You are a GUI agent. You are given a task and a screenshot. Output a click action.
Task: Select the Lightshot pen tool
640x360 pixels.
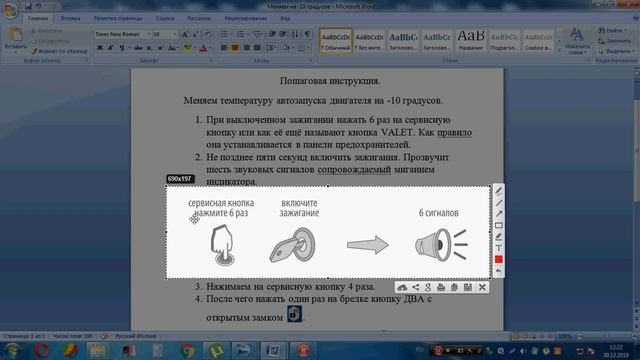coord(498,191)
